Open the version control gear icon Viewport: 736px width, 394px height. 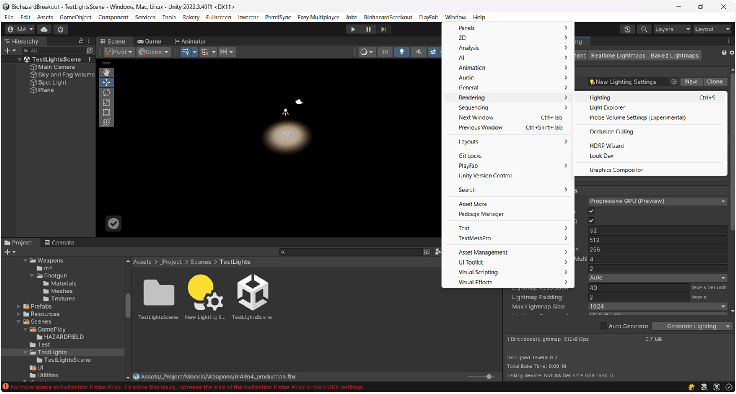(x=60, y=29)
